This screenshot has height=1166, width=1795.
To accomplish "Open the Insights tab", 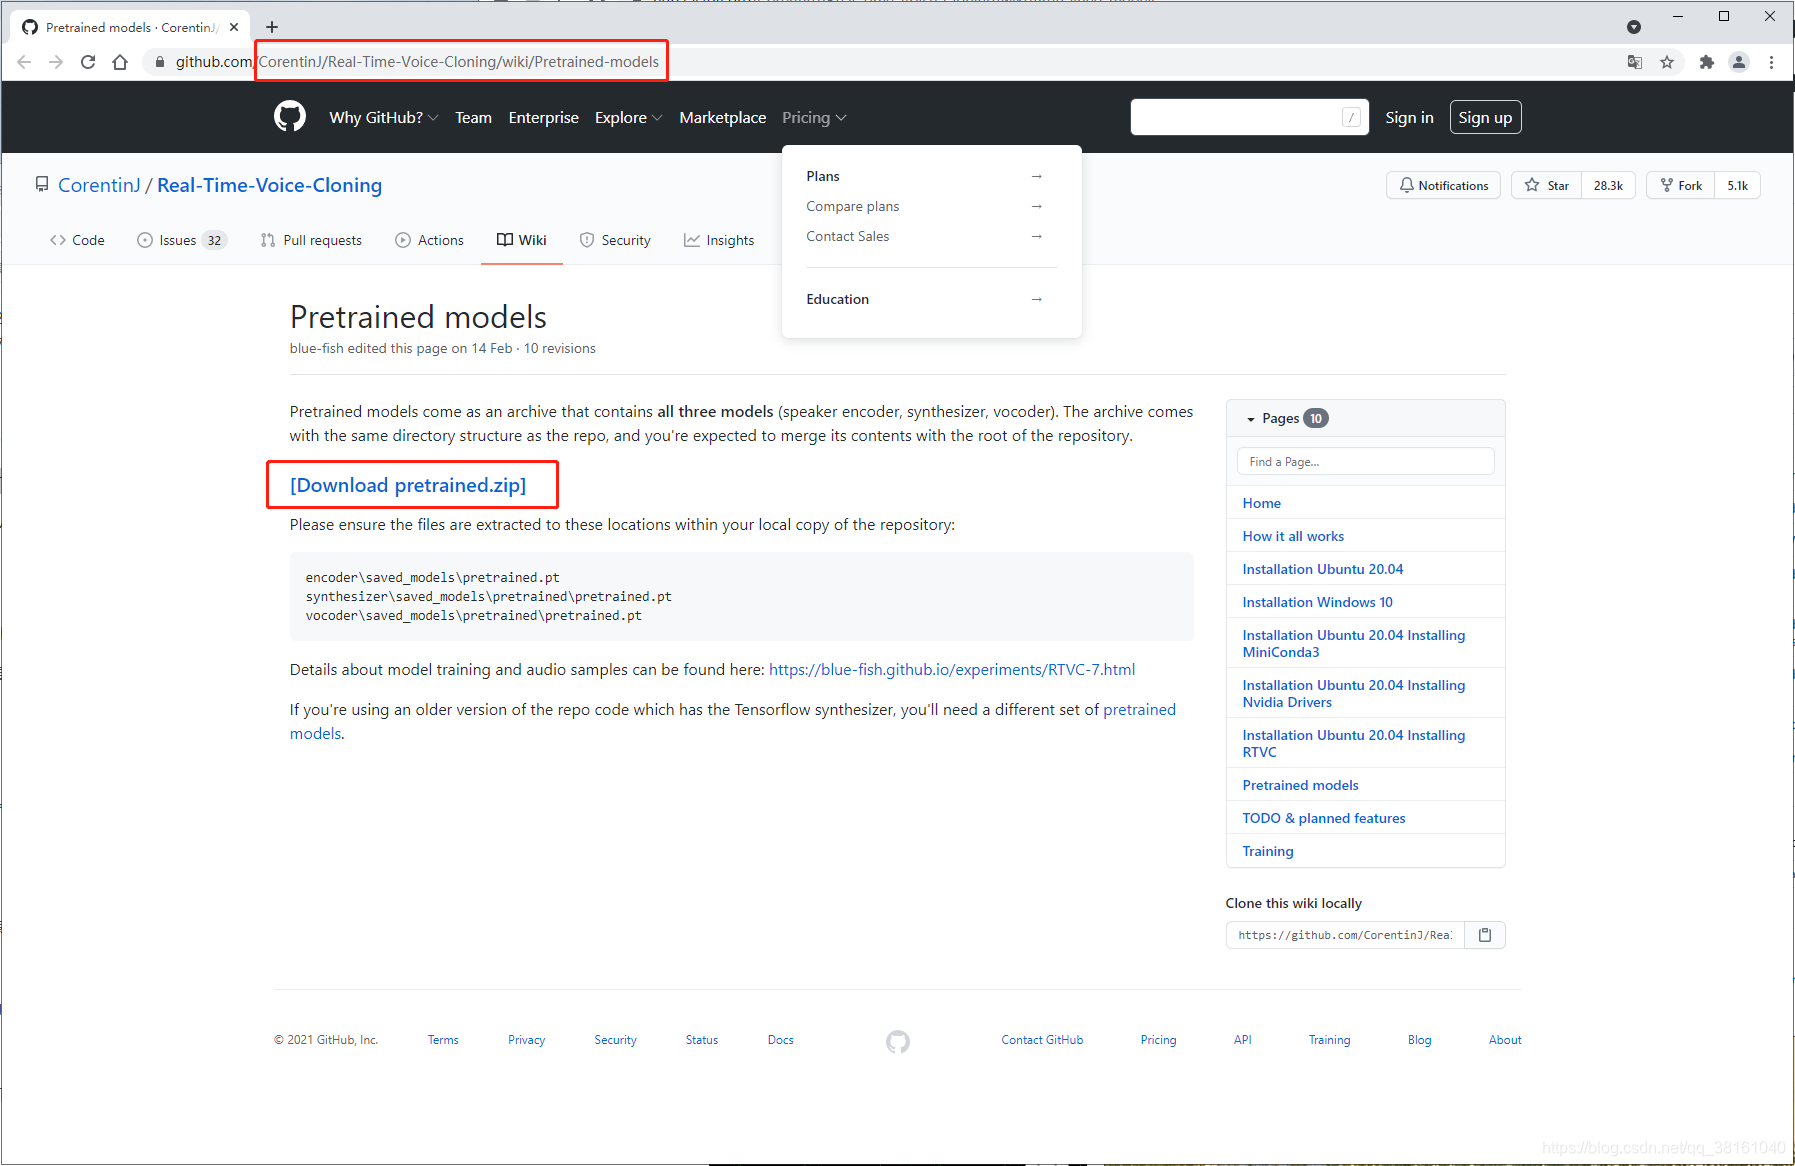I will coord(719,240).
